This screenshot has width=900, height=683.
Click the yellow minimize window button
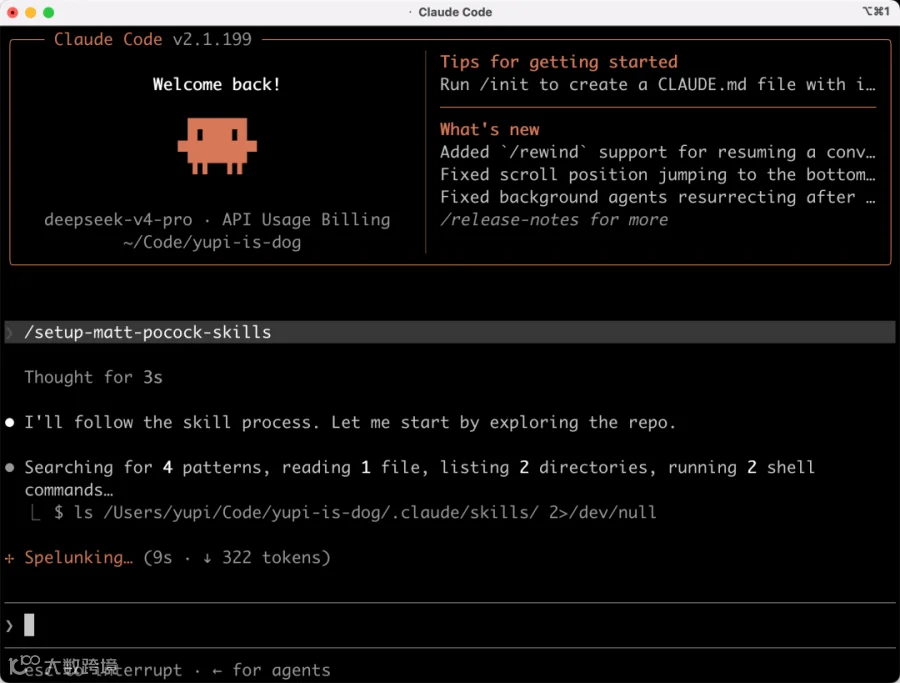click(30, 12)
